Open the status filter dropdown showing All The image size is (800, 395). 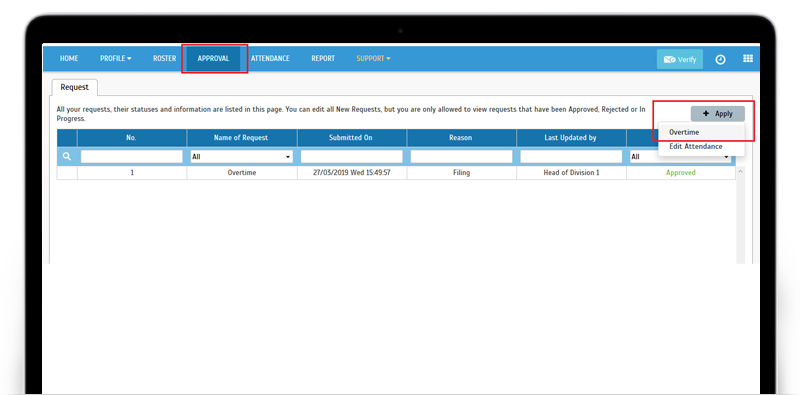tap(681, 157)
